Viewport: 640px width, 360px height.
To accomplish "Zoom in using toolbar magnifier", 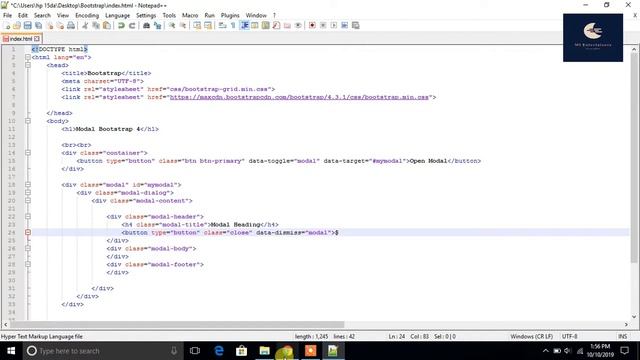I will click(x=172, y=25).
